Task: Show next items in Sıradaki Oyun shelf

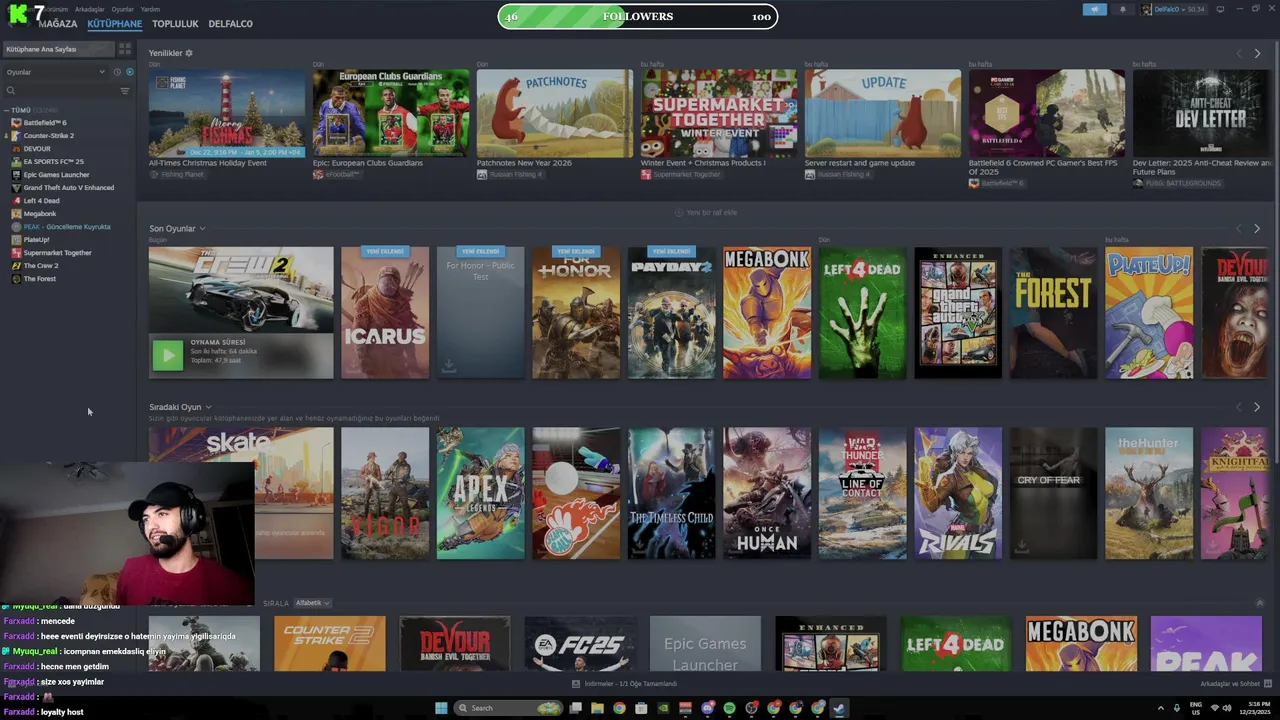Action: pos(1257,407)
